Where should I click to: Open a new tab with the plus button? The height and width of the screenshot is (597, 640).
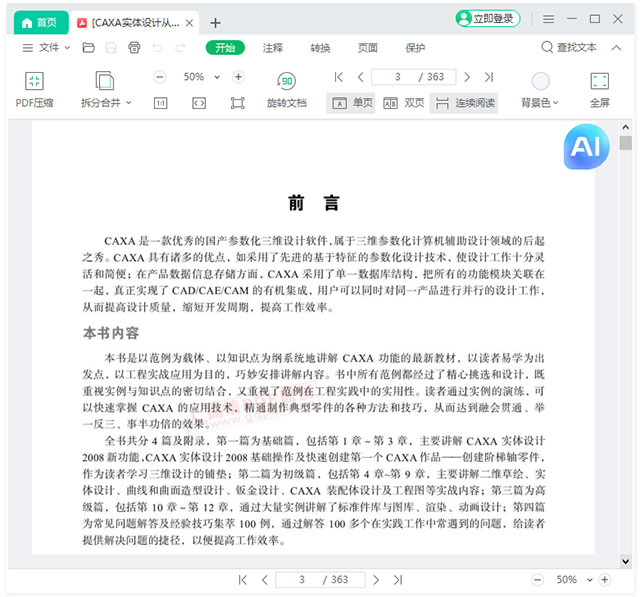[x=216, y=23]
